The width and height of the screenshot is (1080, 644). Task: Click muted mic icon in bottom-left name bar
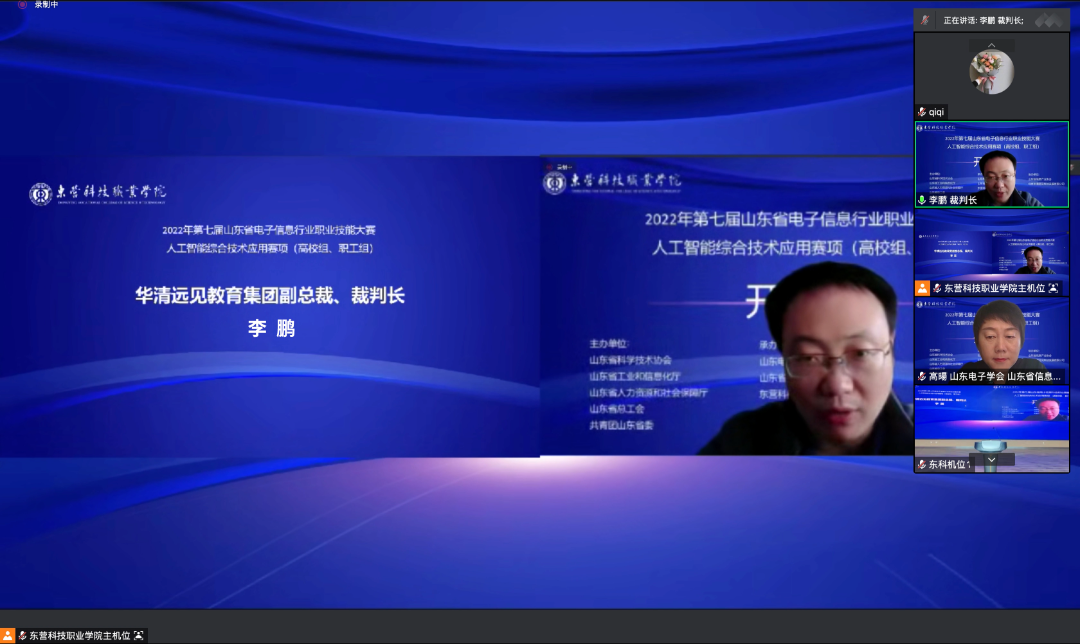[22, 635]
